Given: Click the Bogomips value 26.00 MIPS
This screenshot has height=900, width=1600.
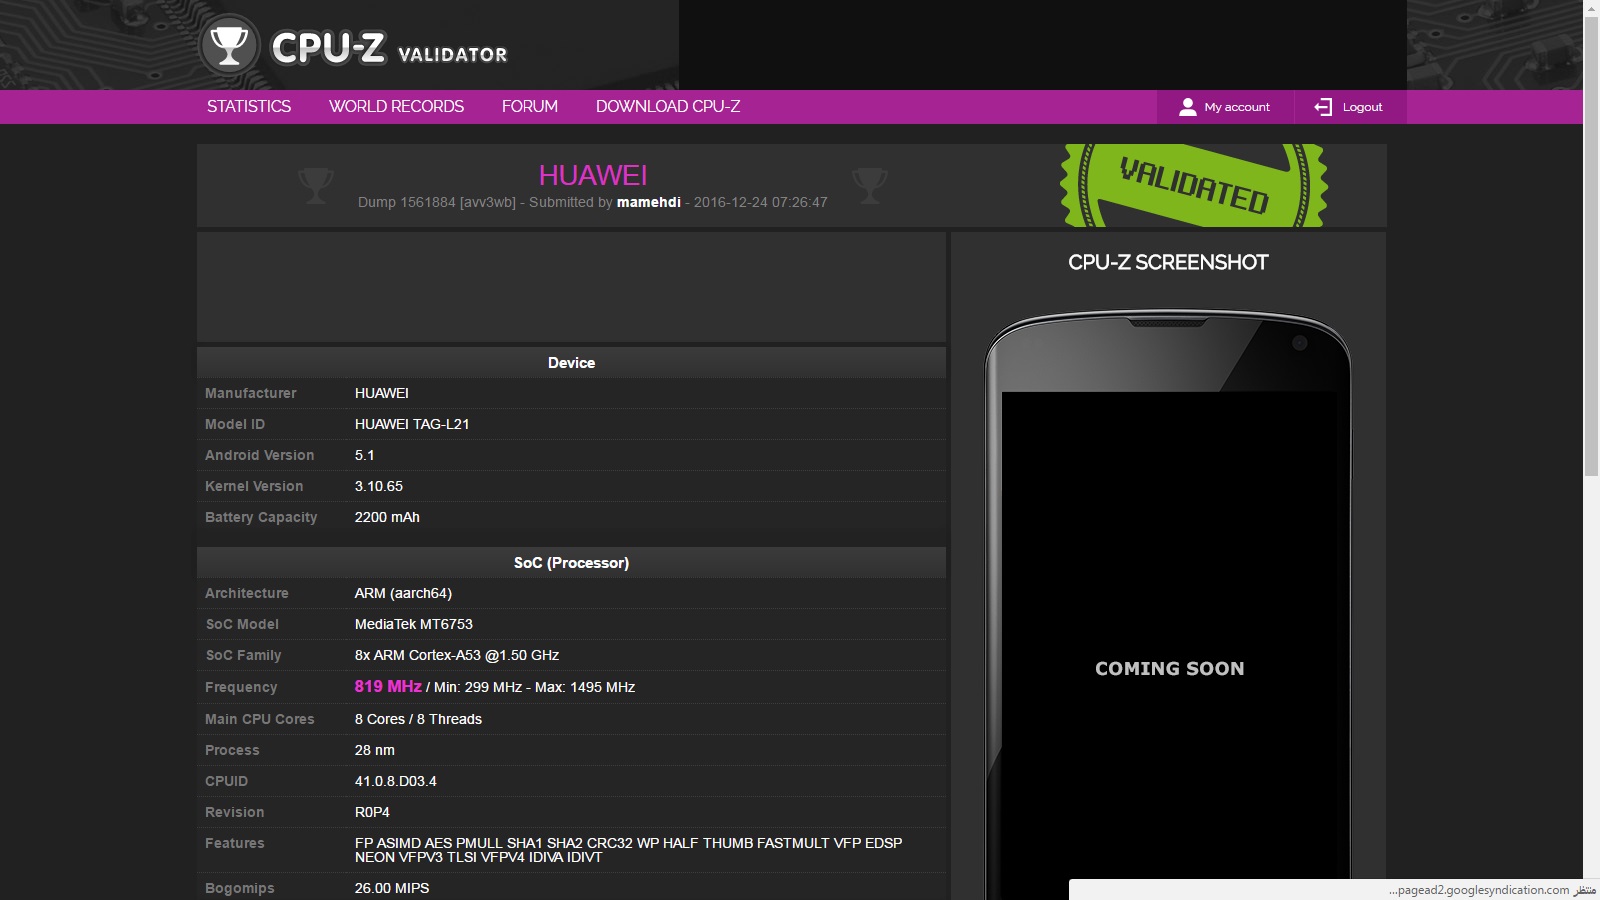Looking at the screenshot, I should (392, 888).
